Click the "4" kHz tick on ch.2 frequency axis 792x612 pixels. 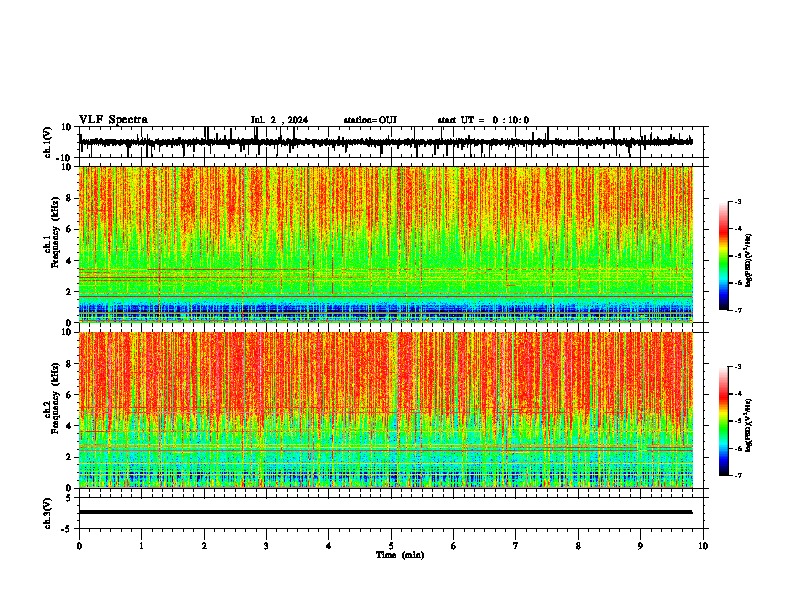pos(69,426)
